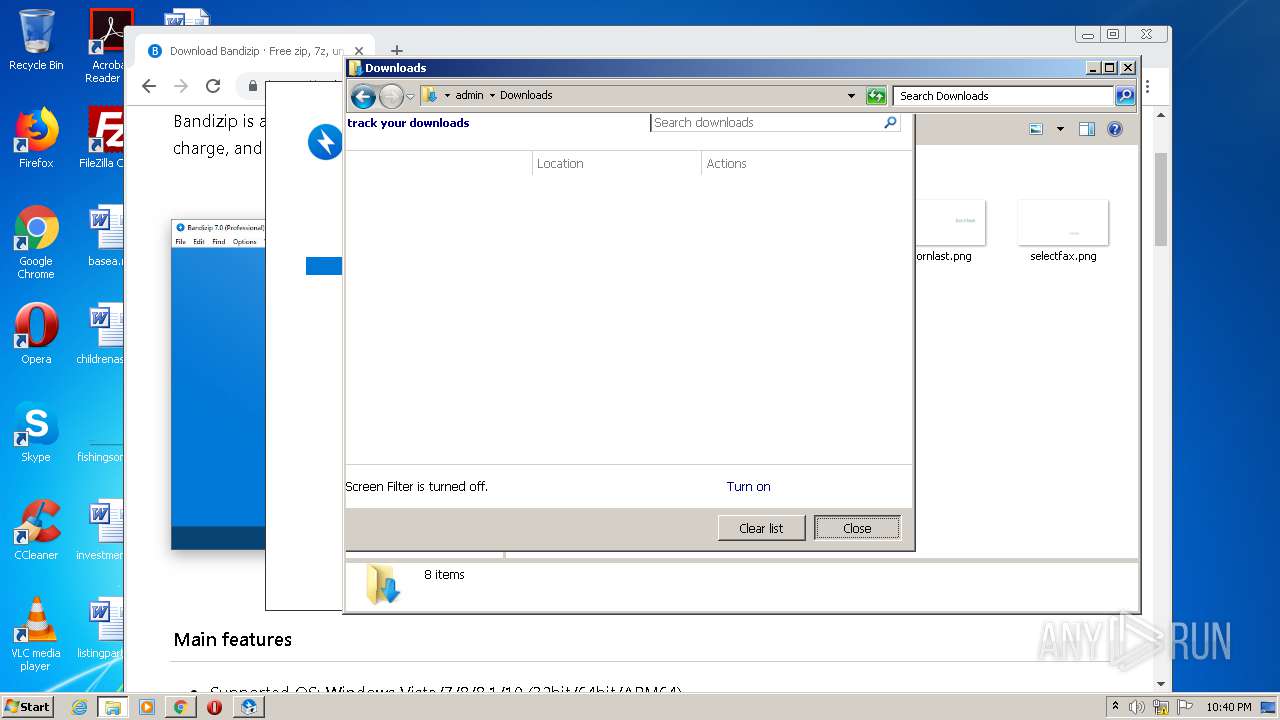Click Opera icon in the taskbar
The height and width of the screenshot is (720, 1280).
[214, 707]
